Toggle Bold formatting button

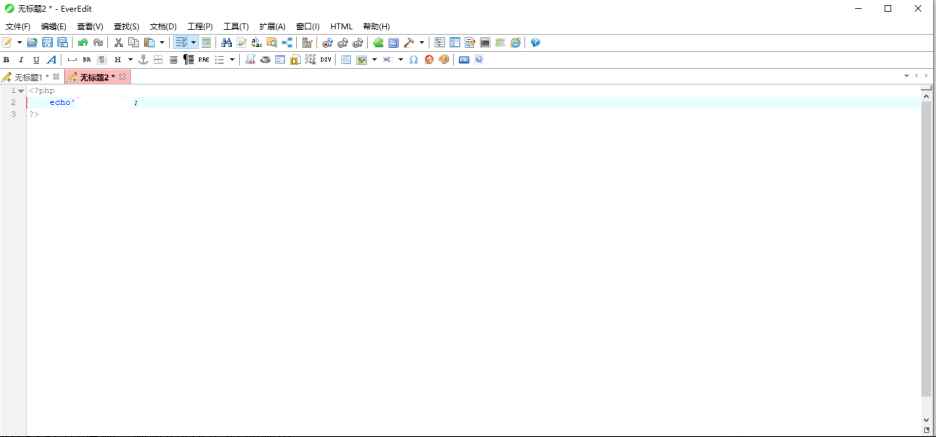(x=6, y=60)
